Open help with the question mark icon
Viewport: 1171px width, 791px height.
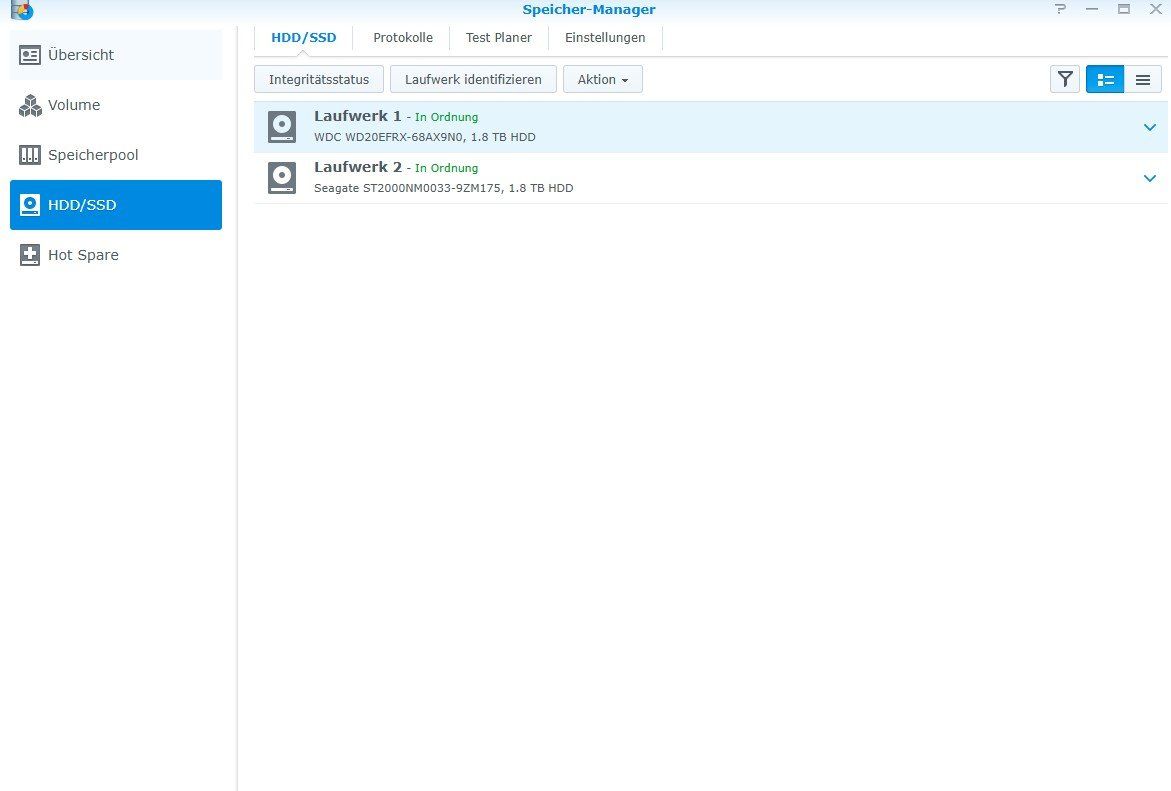(1060, 10)
